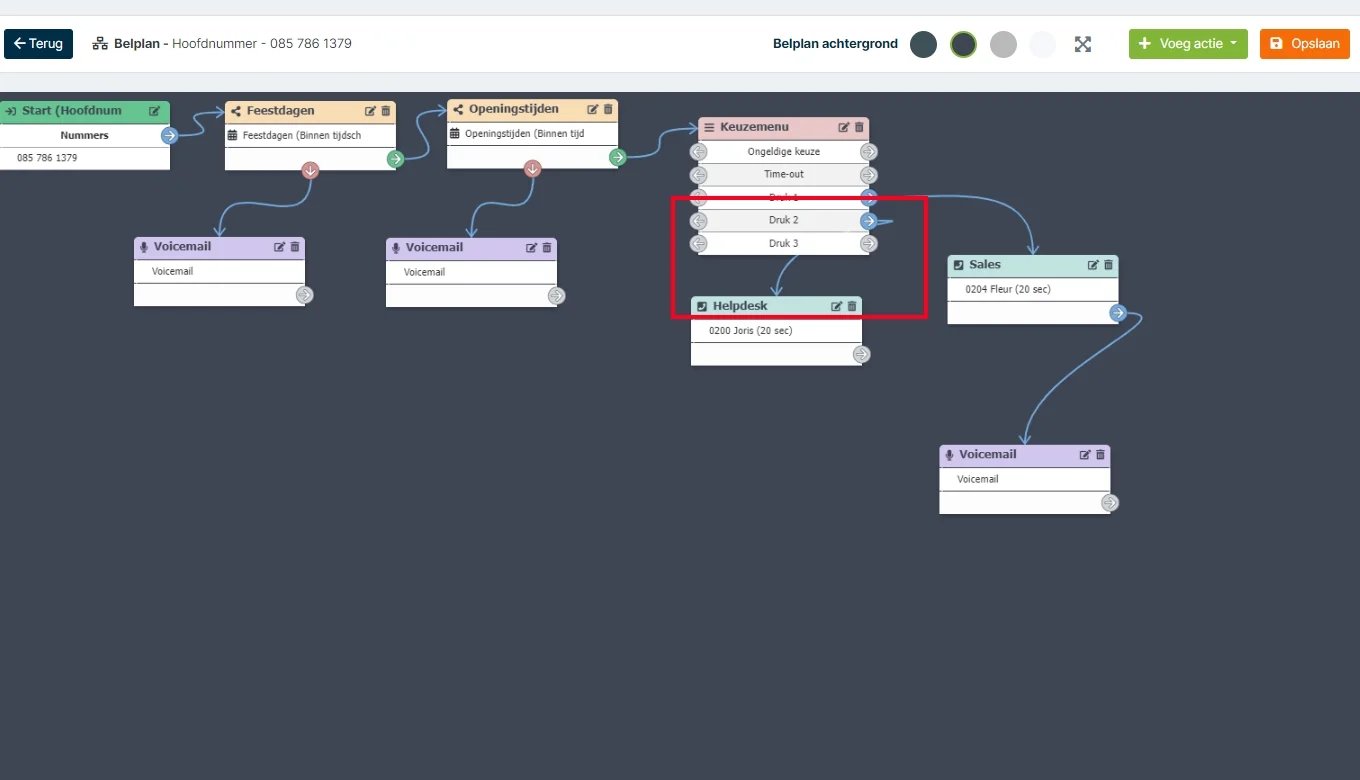Click green output connector of Openingstijden

[x=618, y=157]
